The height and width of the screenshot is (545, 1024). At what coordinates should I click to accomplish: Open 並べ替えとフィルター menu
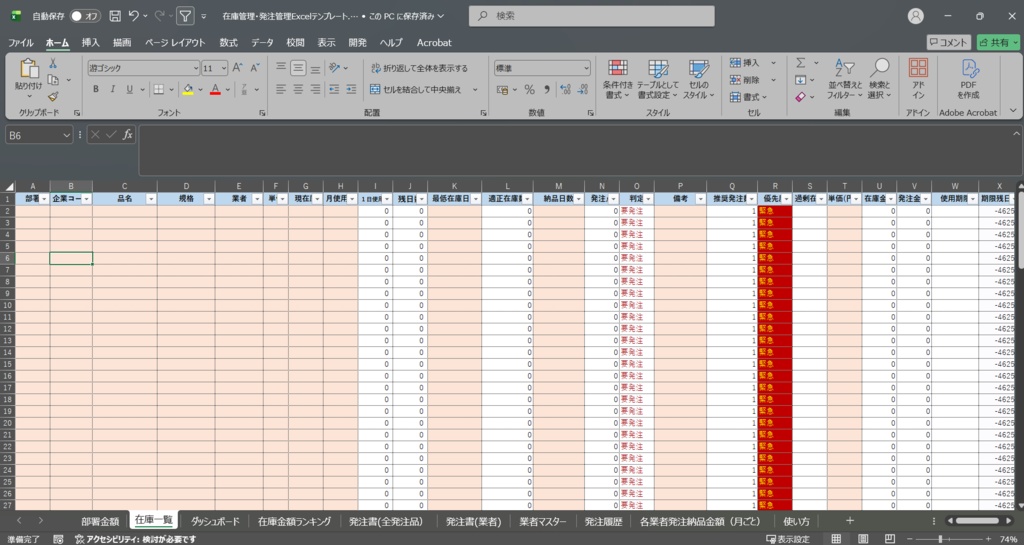click(844, 80)
